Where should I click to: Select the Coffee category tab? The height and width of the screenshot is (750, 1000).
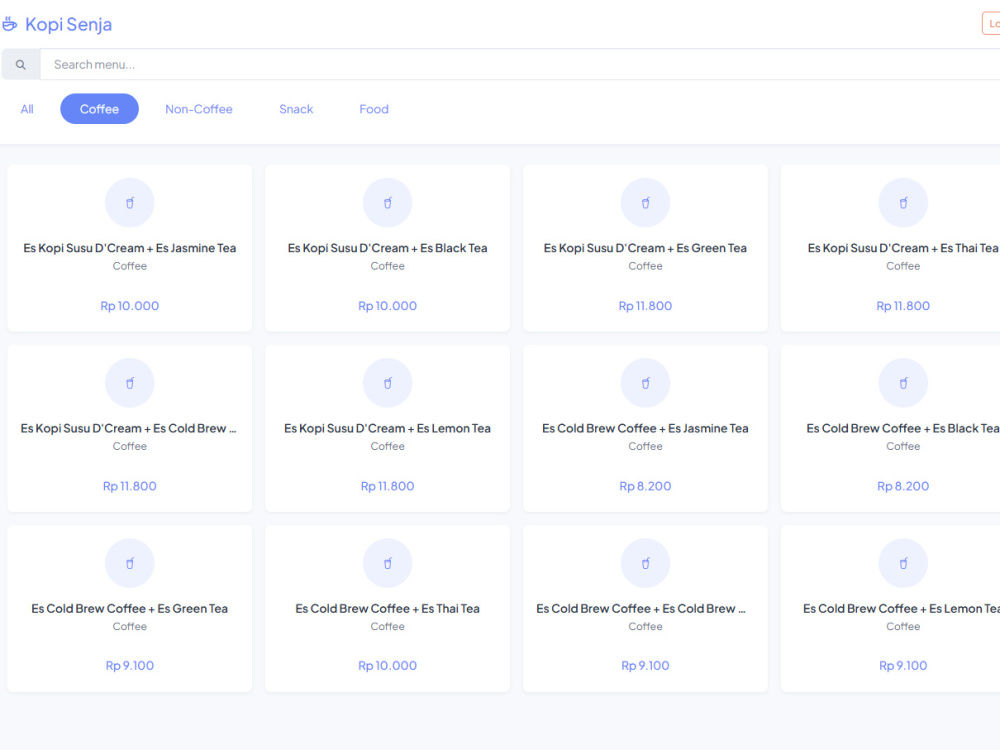(x=99, y=109)
